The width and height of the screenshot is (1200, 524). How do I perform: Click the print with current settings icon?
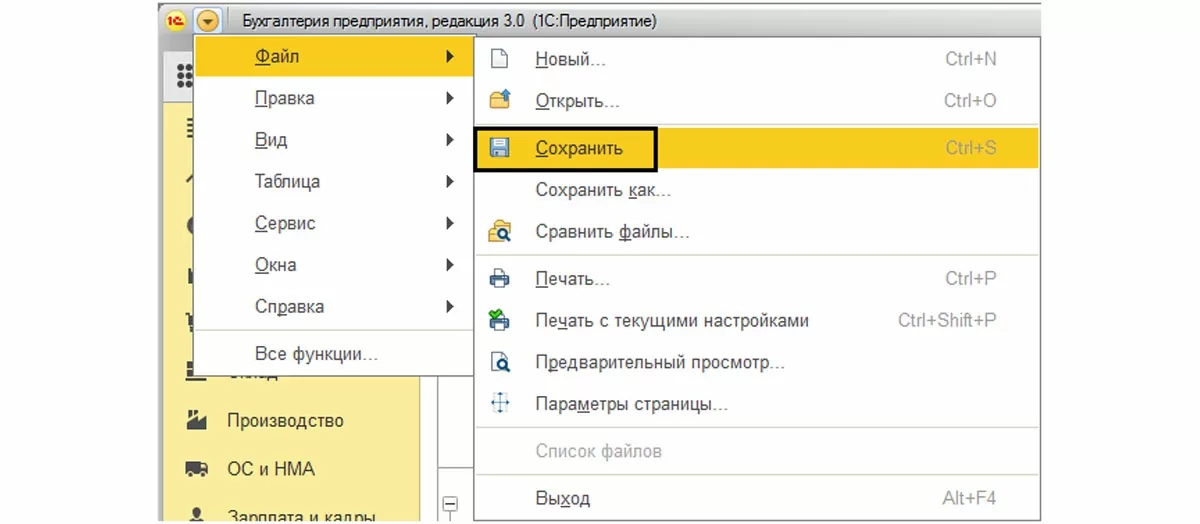click(498, 321)
